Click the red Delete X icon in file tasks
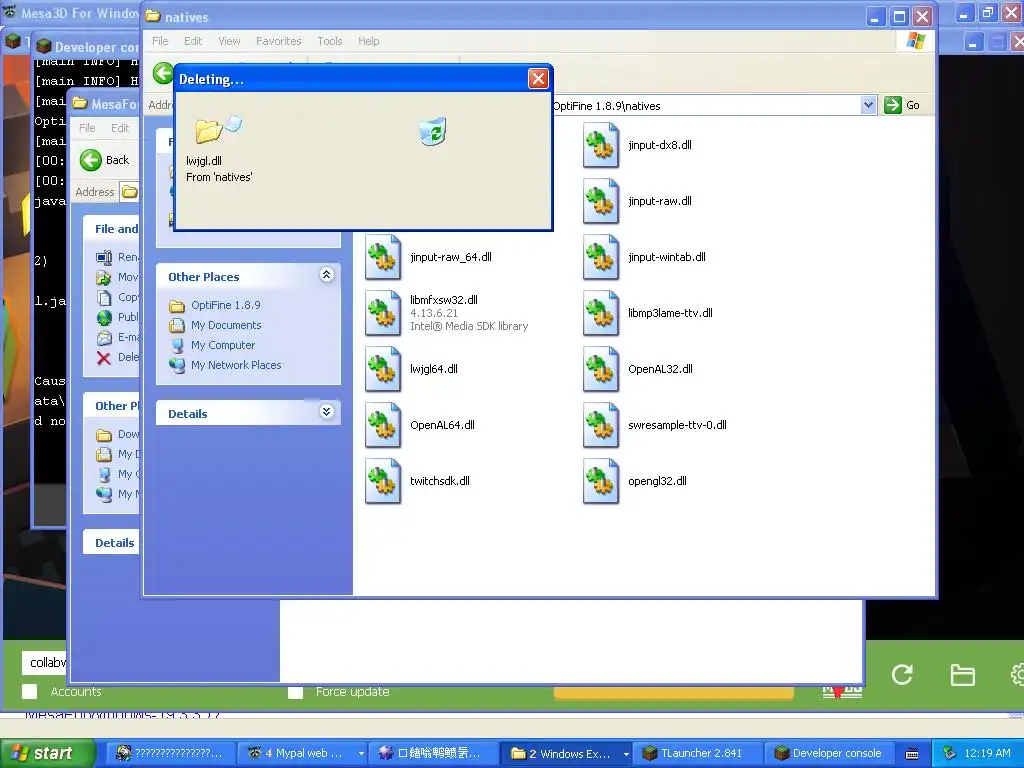 click(104, 358)
